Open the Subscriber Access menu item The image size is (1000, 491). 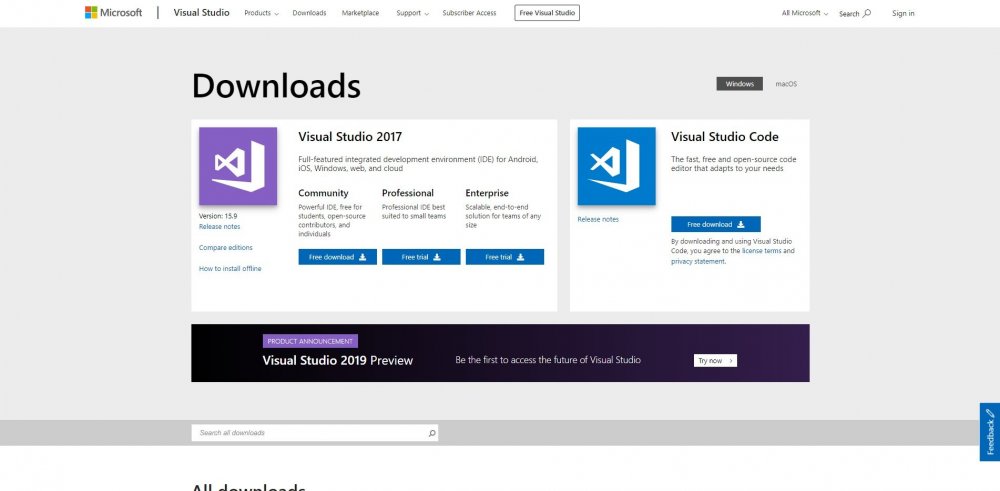[x=469, y=13]
